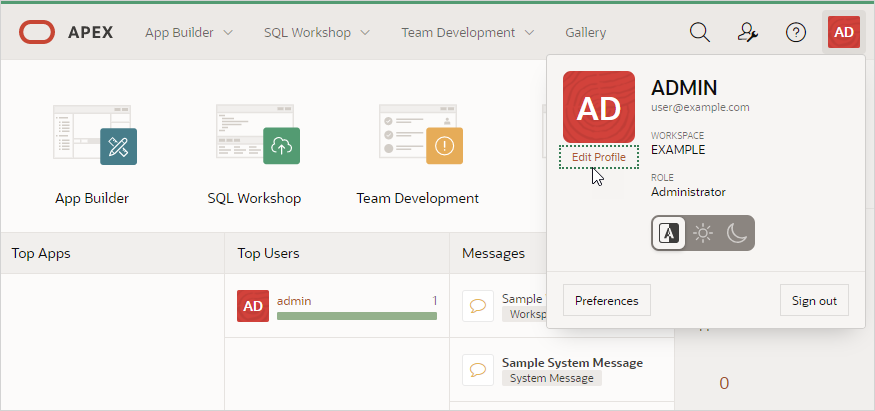
Task: Click the App Builder label under icon
Action: pos(92,198)
